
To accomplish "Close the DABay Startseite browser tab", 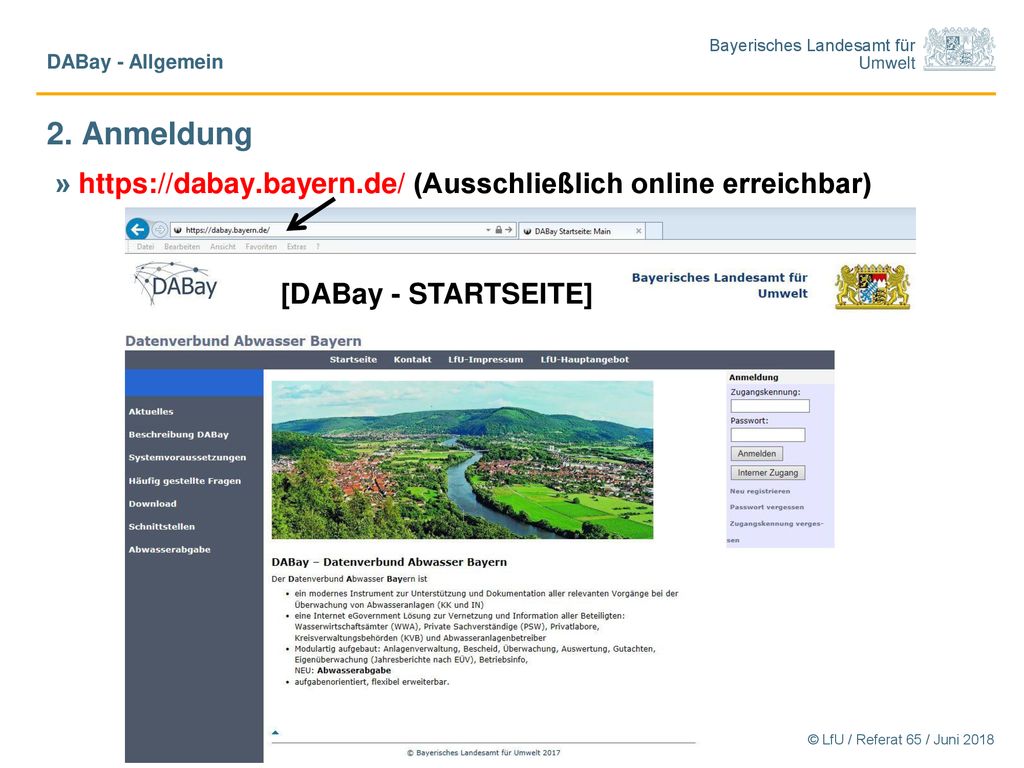I will click(639, 231).
